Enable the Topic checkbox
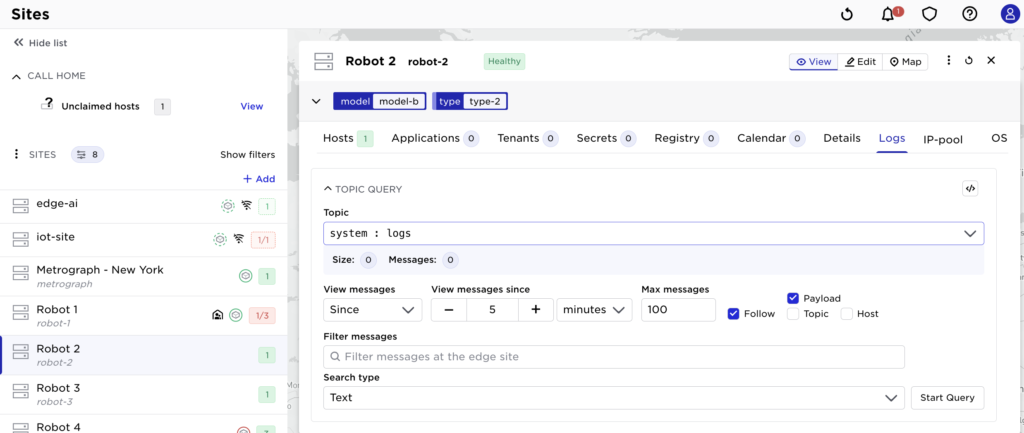Viewport: 1024px width, 433px height. click(x=793, y=313)
